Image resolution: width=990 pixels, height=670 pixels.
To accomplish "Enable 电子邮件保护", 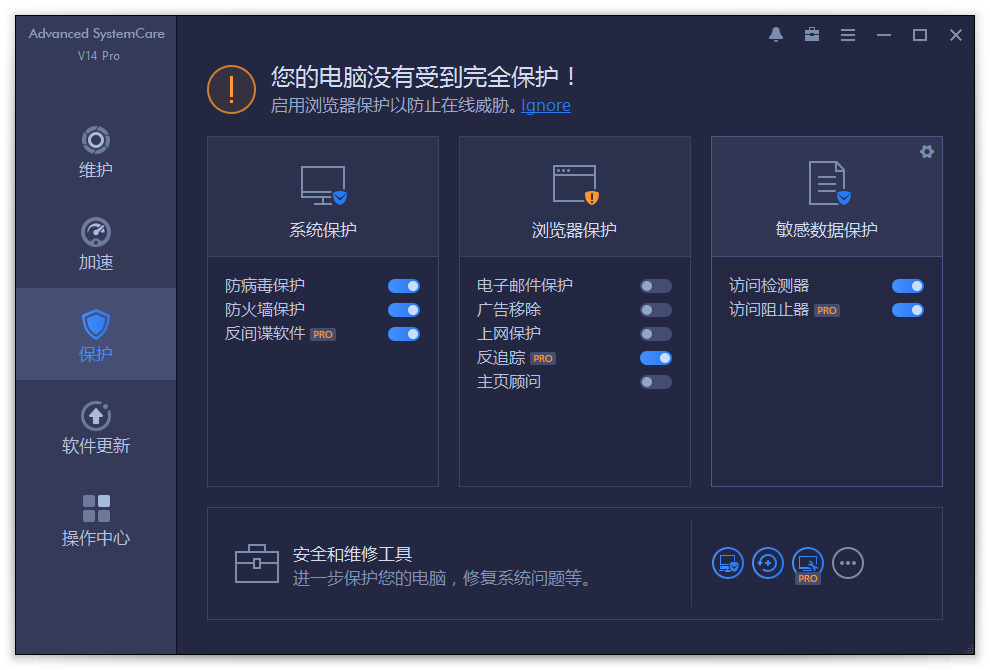I will pyautogui.click(x=656, y=285).
